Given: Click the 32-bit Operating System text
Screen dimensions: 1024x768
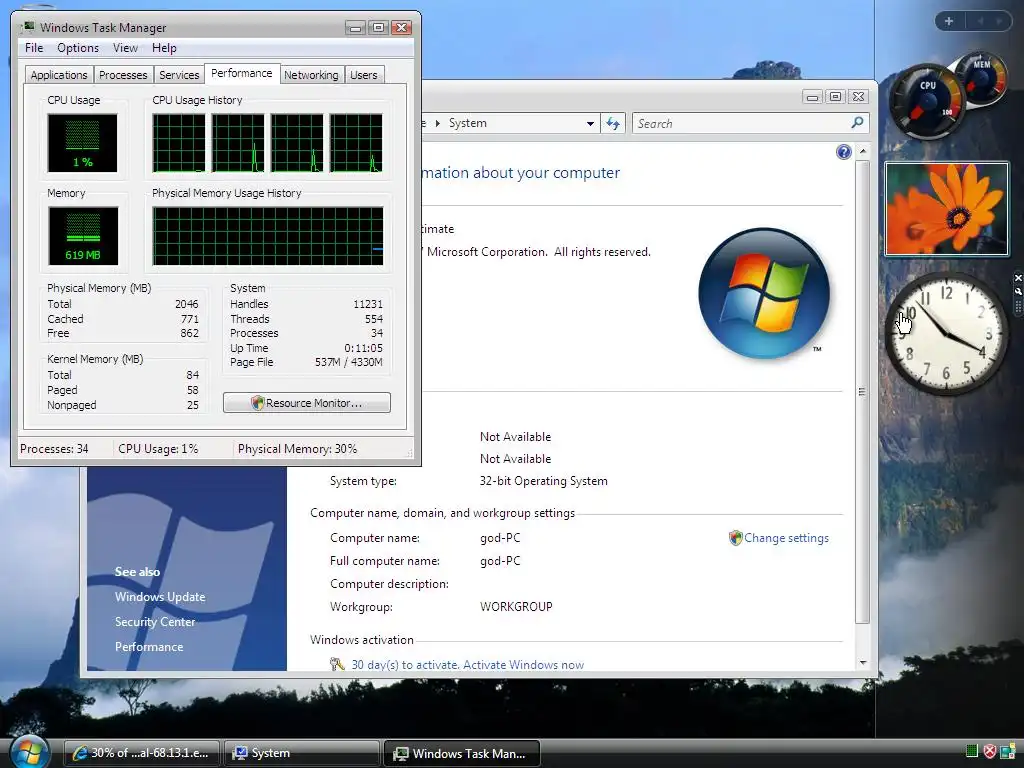Looking at the screenshot, I should pos(543,481).
